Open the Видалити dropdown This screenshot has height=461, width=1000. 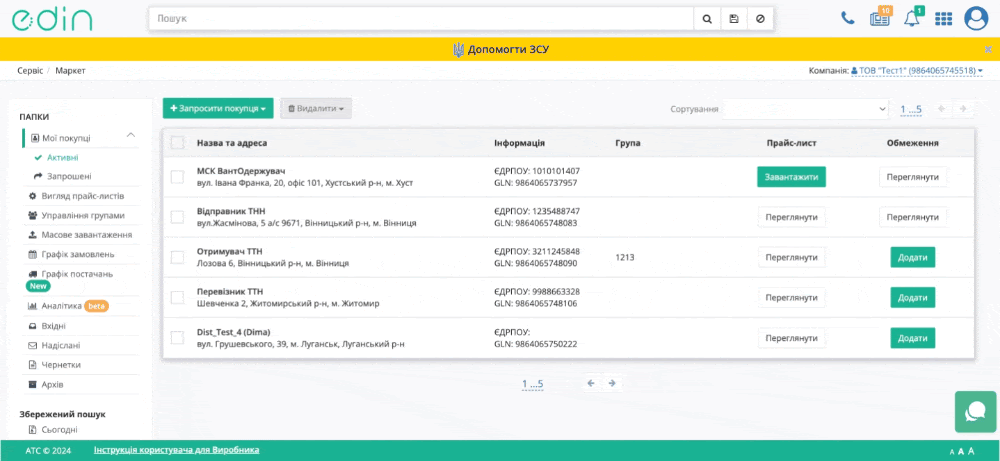point(316,108)
